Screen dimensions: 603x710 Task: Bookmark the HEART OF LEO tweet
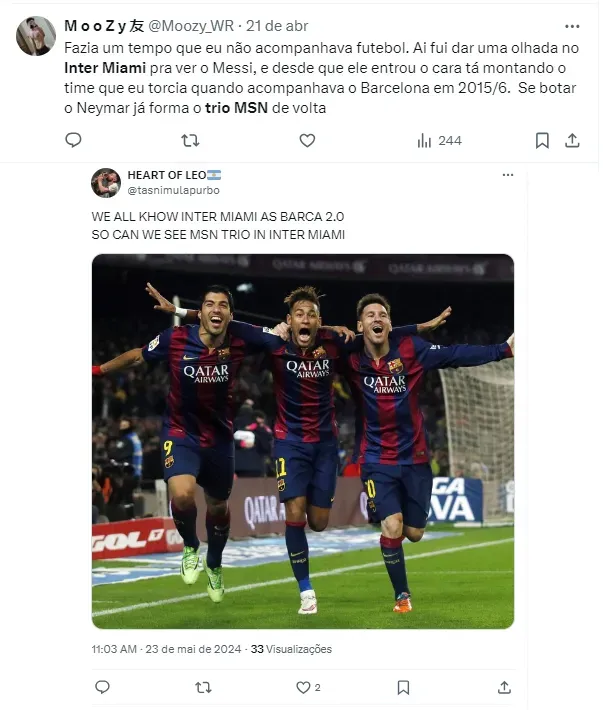pos(403,687)
